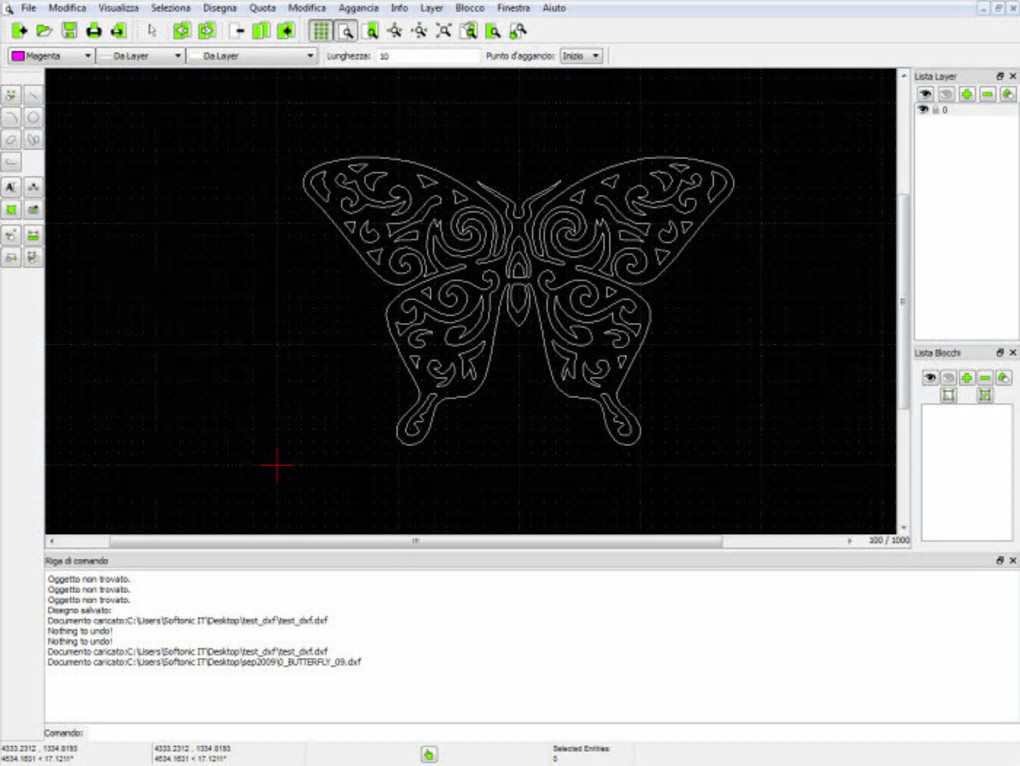
Task: Hide all layers with greyed eye icon
Action: tap(946, 94)
